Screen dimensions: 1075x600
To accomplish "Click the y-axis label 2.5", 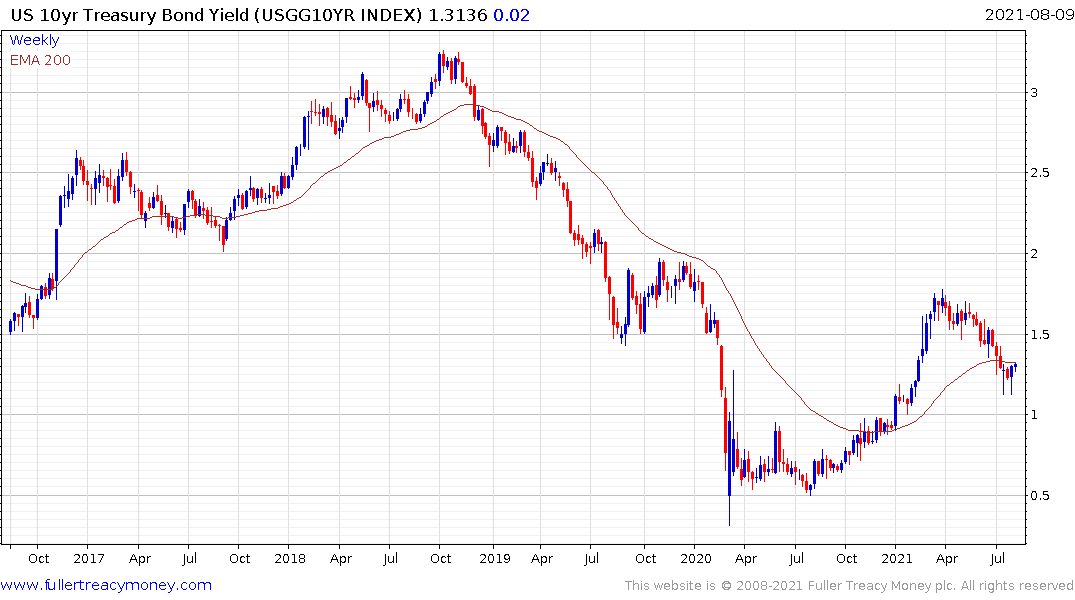I will 1040,173.
